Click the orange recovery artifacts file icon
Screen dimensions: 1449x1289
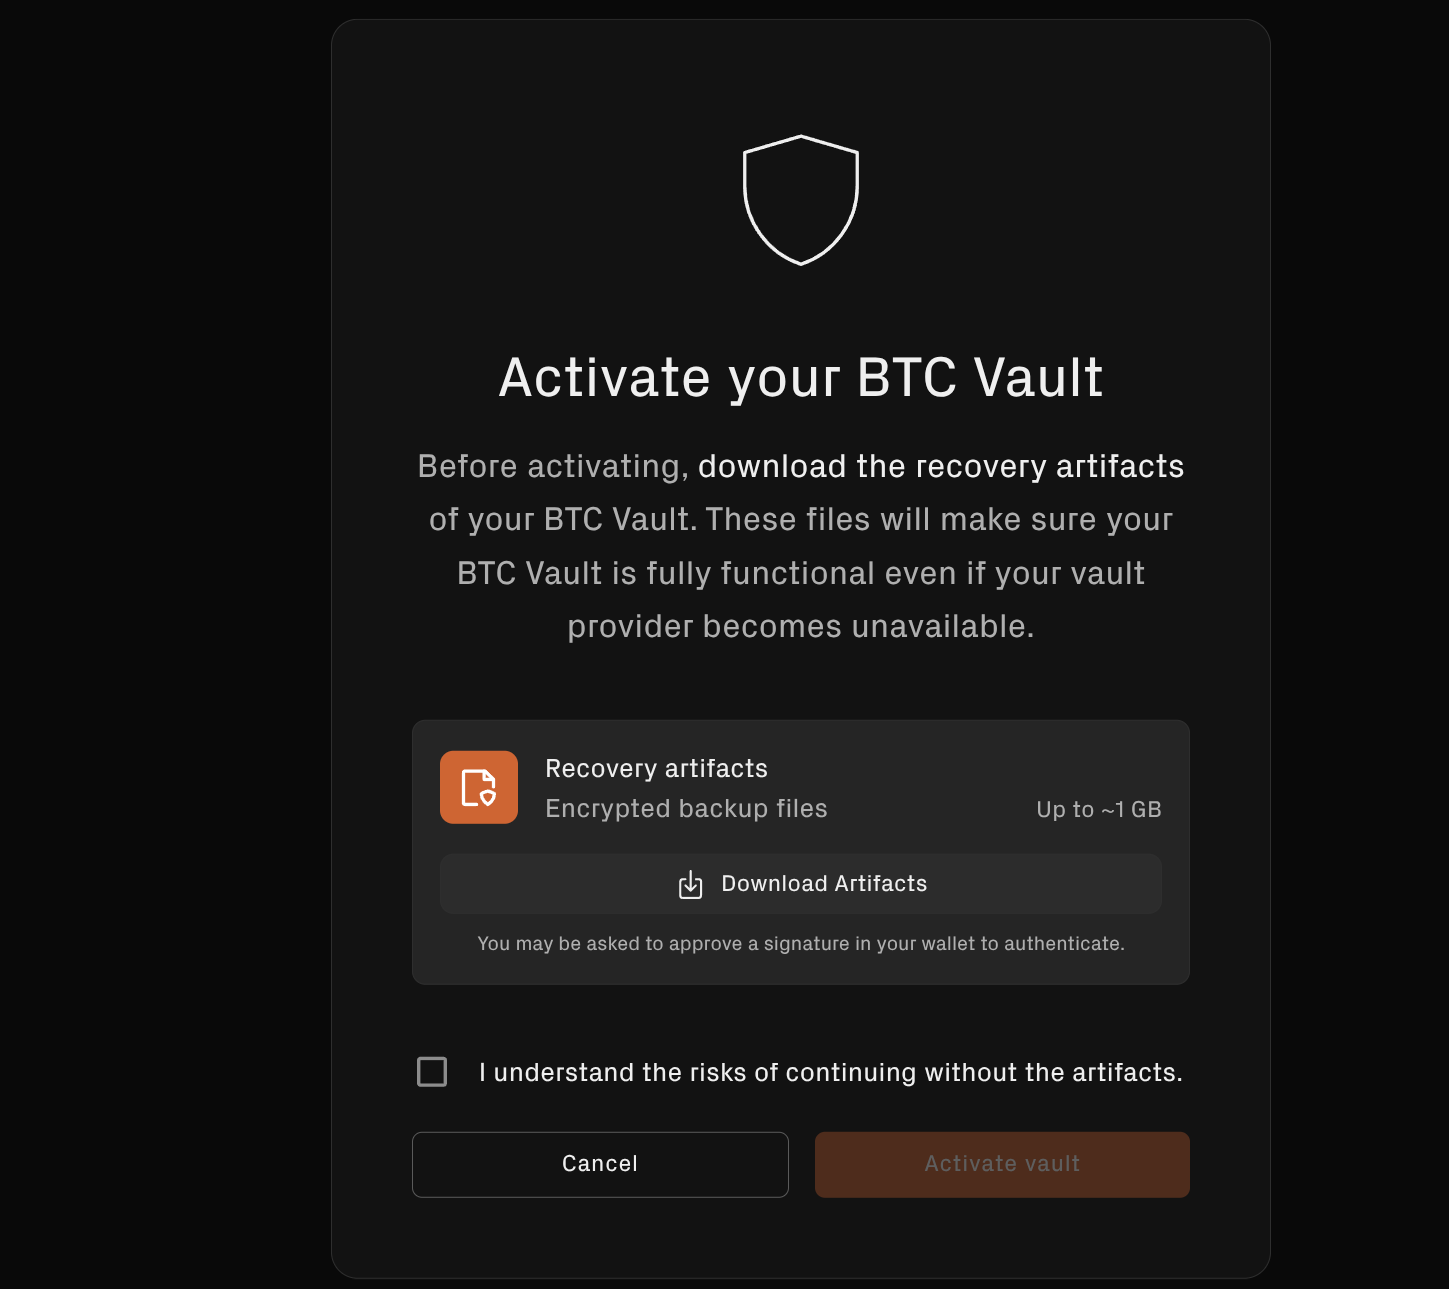click(x=479, y=787)
